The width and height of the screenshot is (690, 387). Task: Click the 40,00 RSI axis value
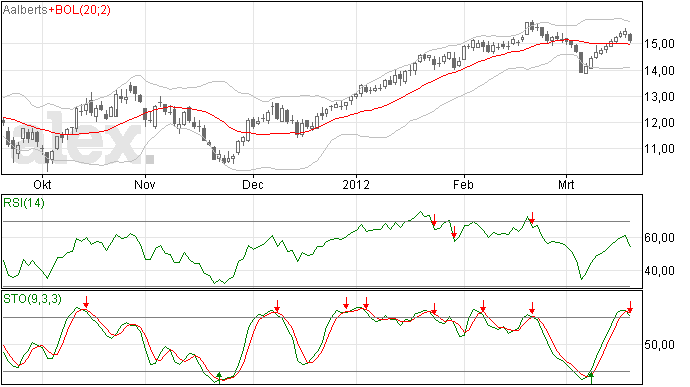coord(660,271)
